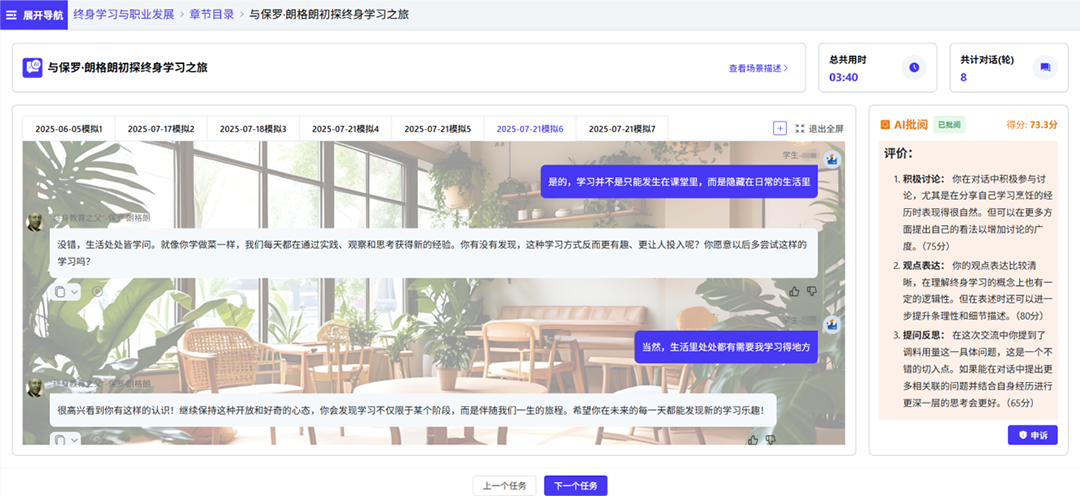
Task: Open the dropdown arrow beside copy under 没错 message
Action: [x=74, y=292]
